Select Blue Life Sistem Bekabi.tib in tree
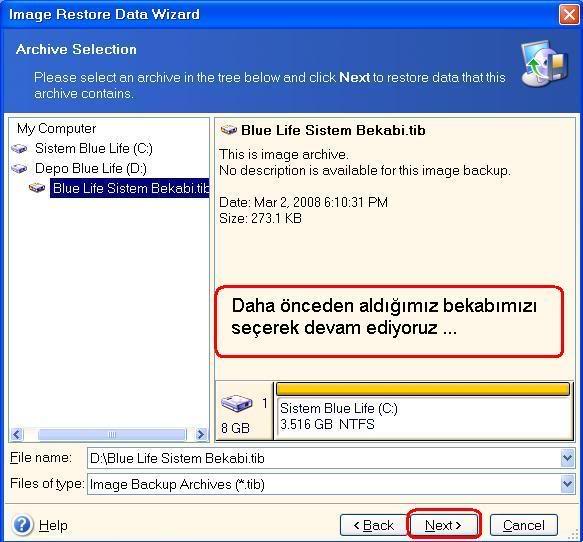This screenshot has height=542, width=583. 130,188
